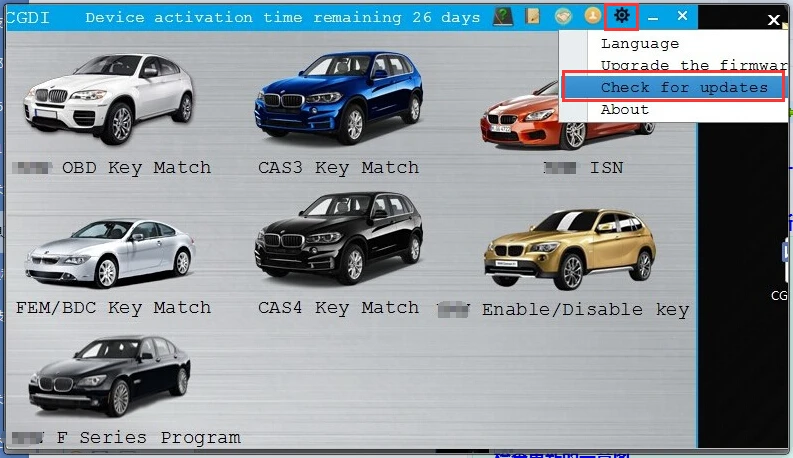The image size is (793, 458).
Task: Choose Language from settings menu
Action: pyautogui.click(x=640, y=44)
